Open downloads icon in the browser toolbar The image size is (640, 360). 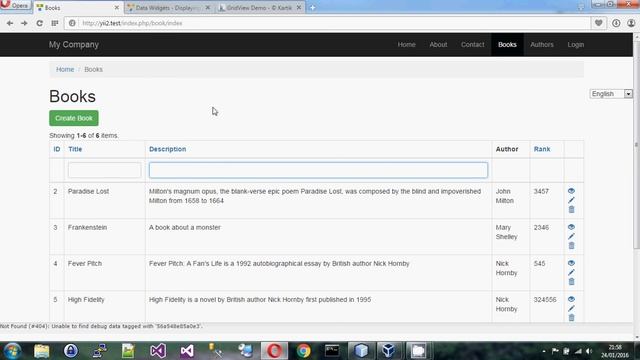click(x=616, y=23)
